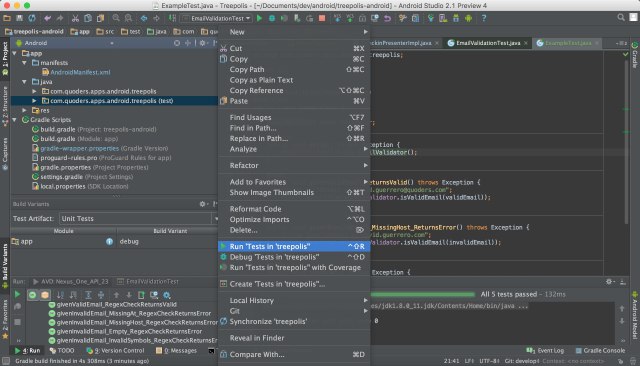The width and height of the screenshot is (640, 366).
Task: Click test runner settings gear icon
Action: tap(167, 295)
